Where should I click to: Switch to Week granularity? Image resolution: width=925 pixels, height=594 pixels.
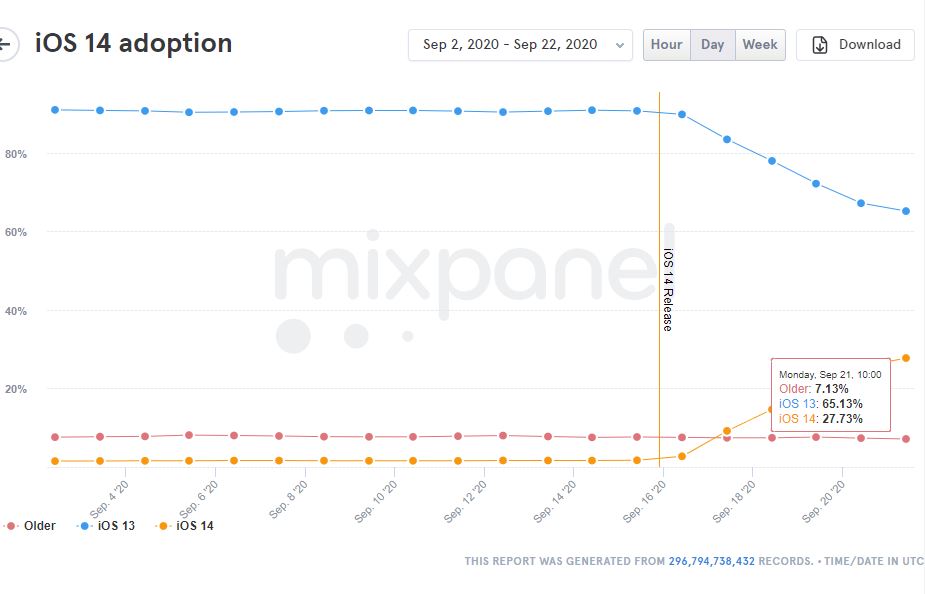760,45
